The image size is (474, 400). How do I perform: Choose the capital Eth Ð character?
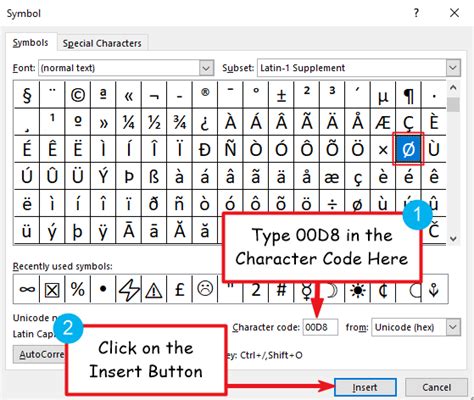click(x=205, y=149)
